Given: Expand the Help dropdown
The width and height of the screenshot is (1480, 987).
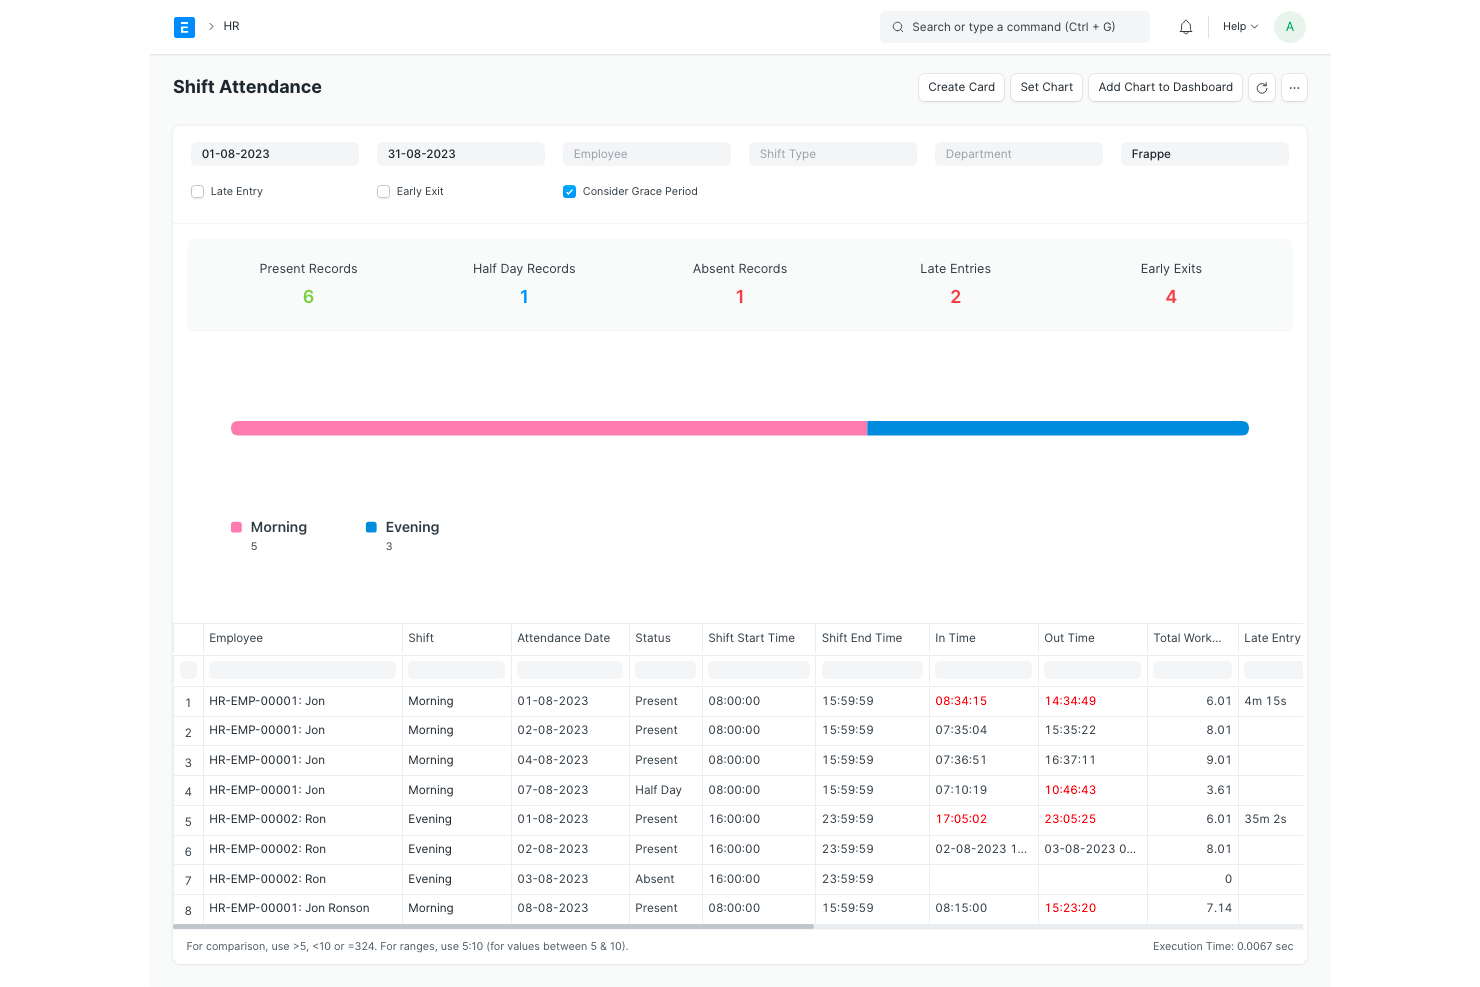Looking at the screenshot, I should (x=1240, y=27).
